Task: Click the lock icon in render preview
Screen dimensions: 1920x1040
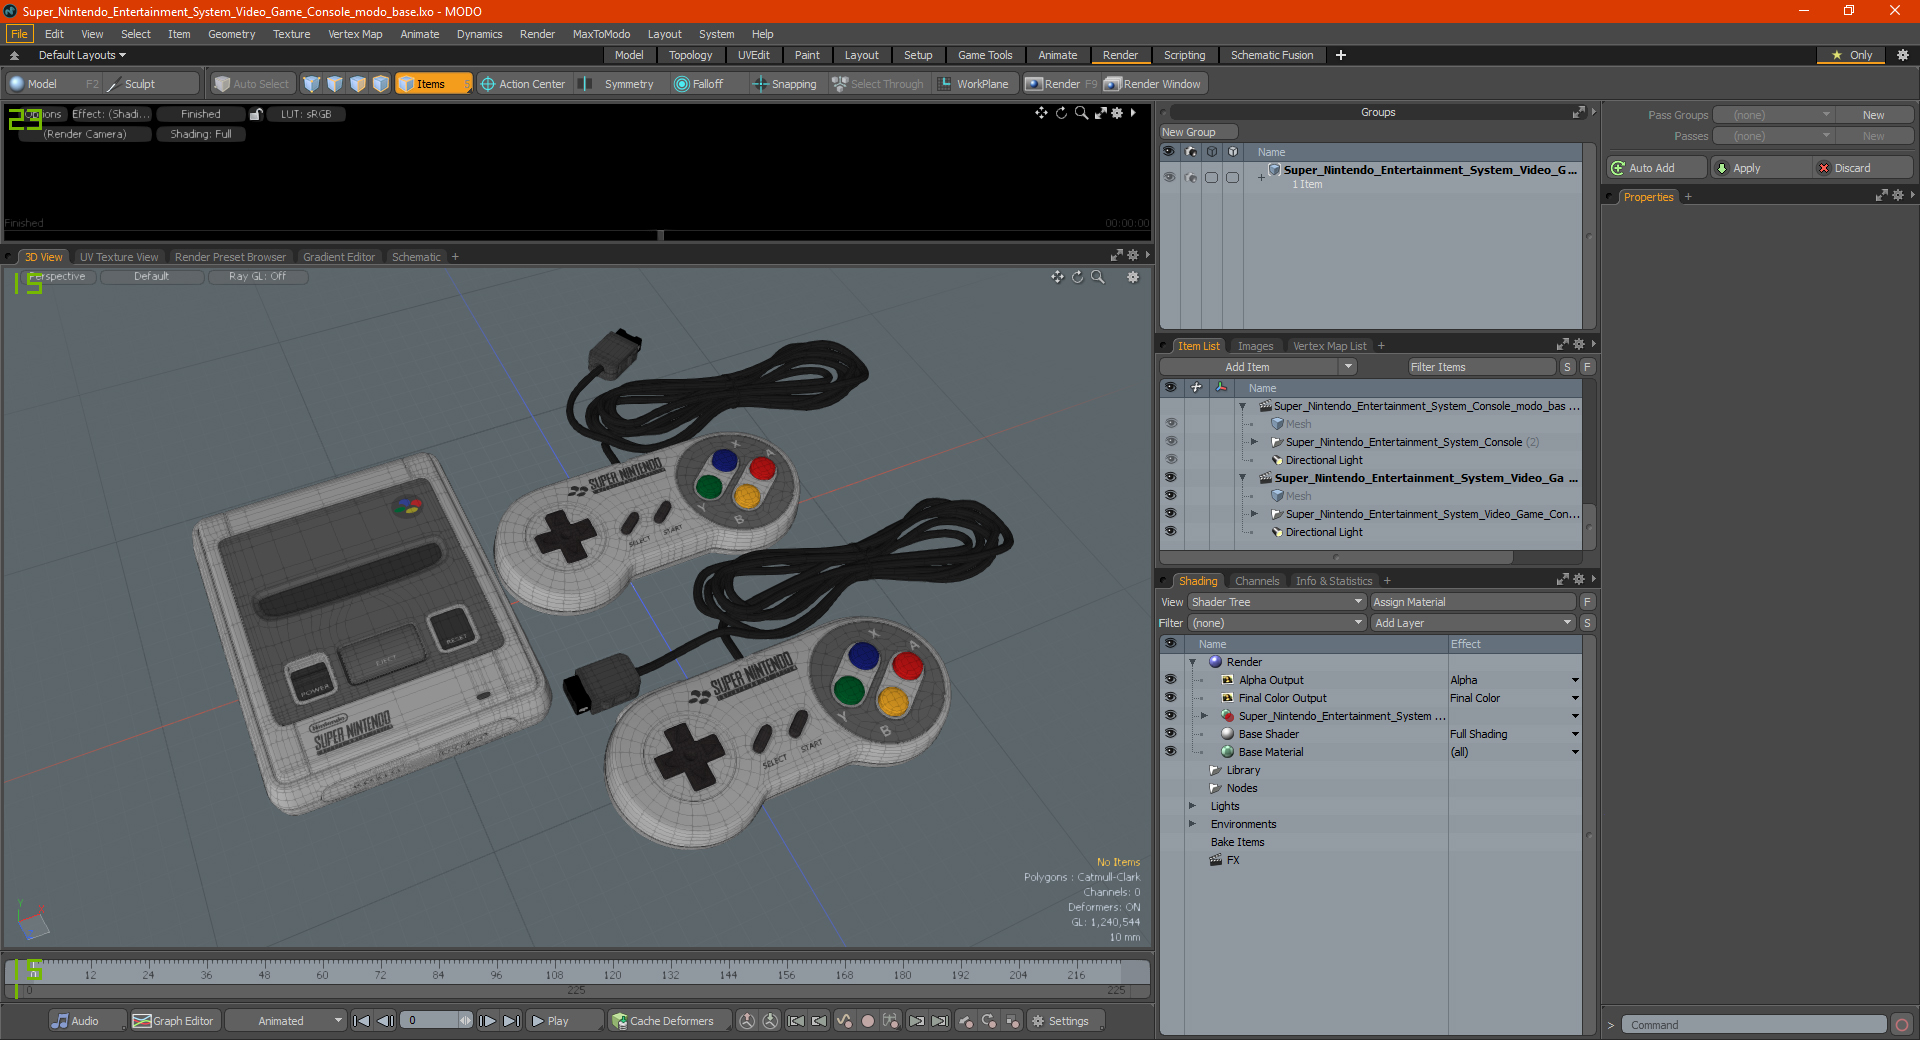Action: (256, 114)
